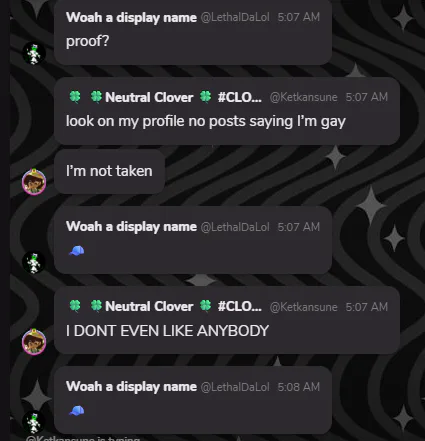Click the avatar next to "I DONT EVEN LIKE ANYBODY"
The width and height of the screenshot is (425, 441).
[x=34, y=342]
